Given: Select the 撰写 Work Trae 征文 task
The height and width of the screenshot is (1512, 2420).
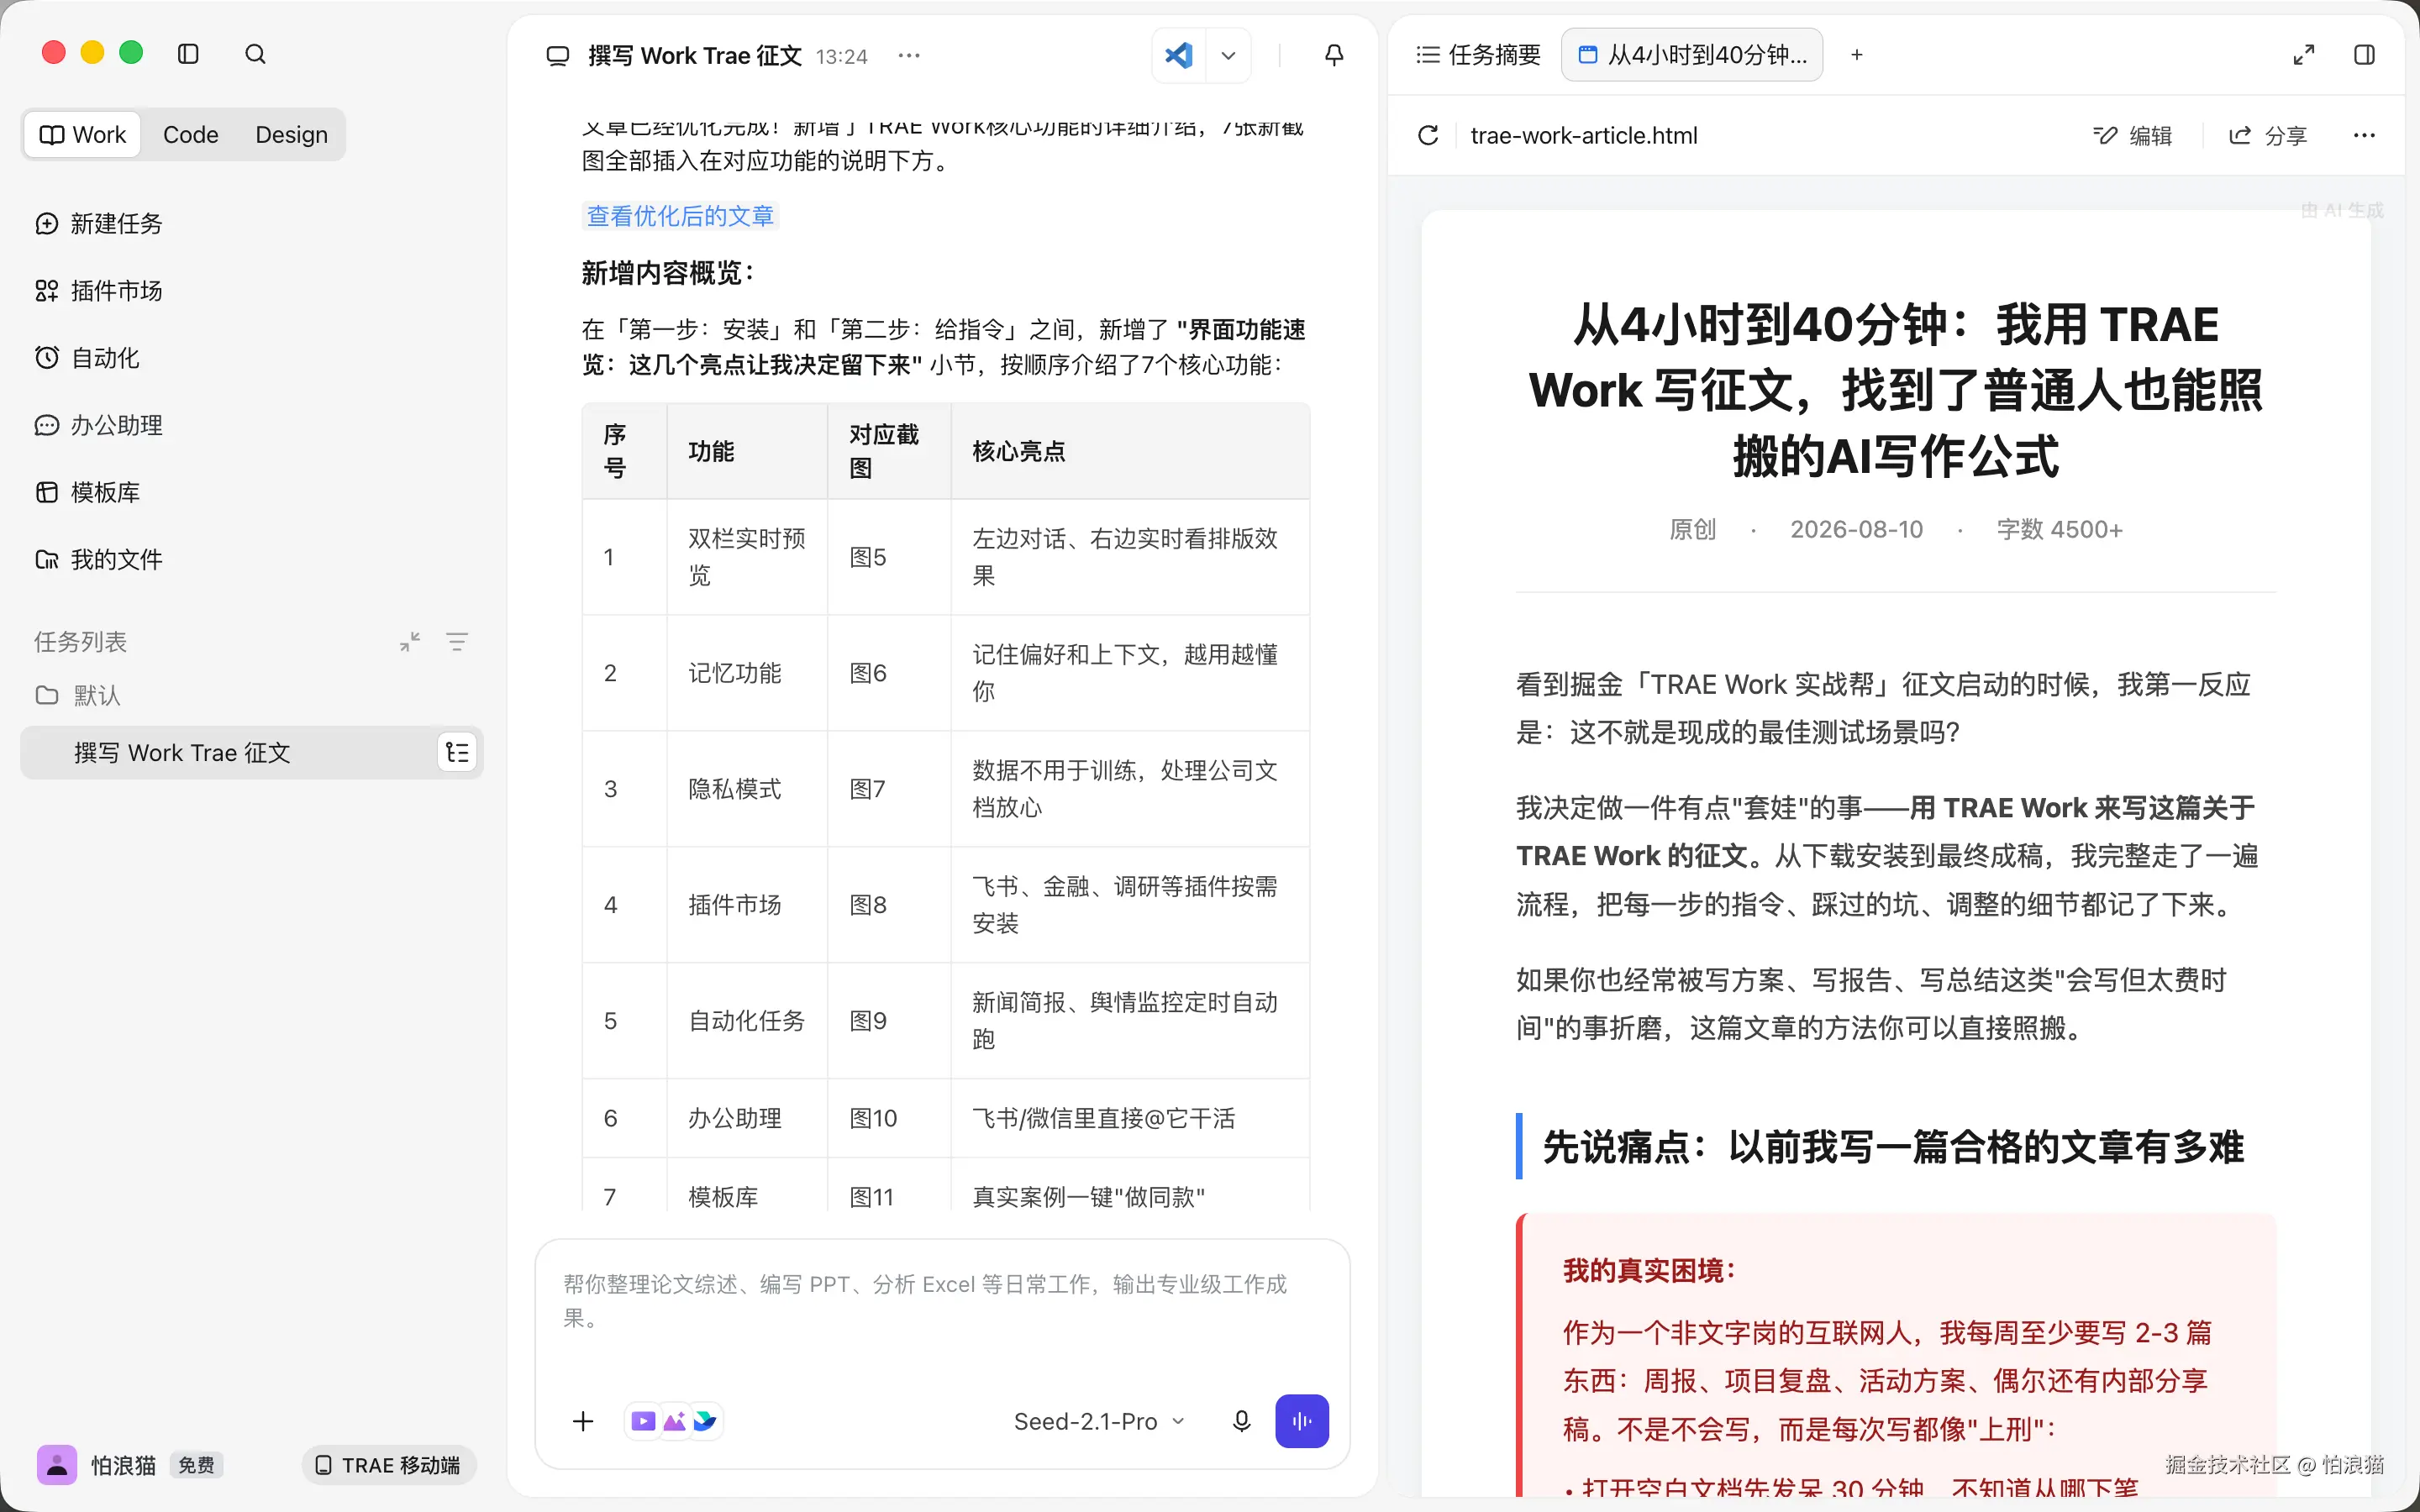Looking at the screenshot, I should coord(251,753).
